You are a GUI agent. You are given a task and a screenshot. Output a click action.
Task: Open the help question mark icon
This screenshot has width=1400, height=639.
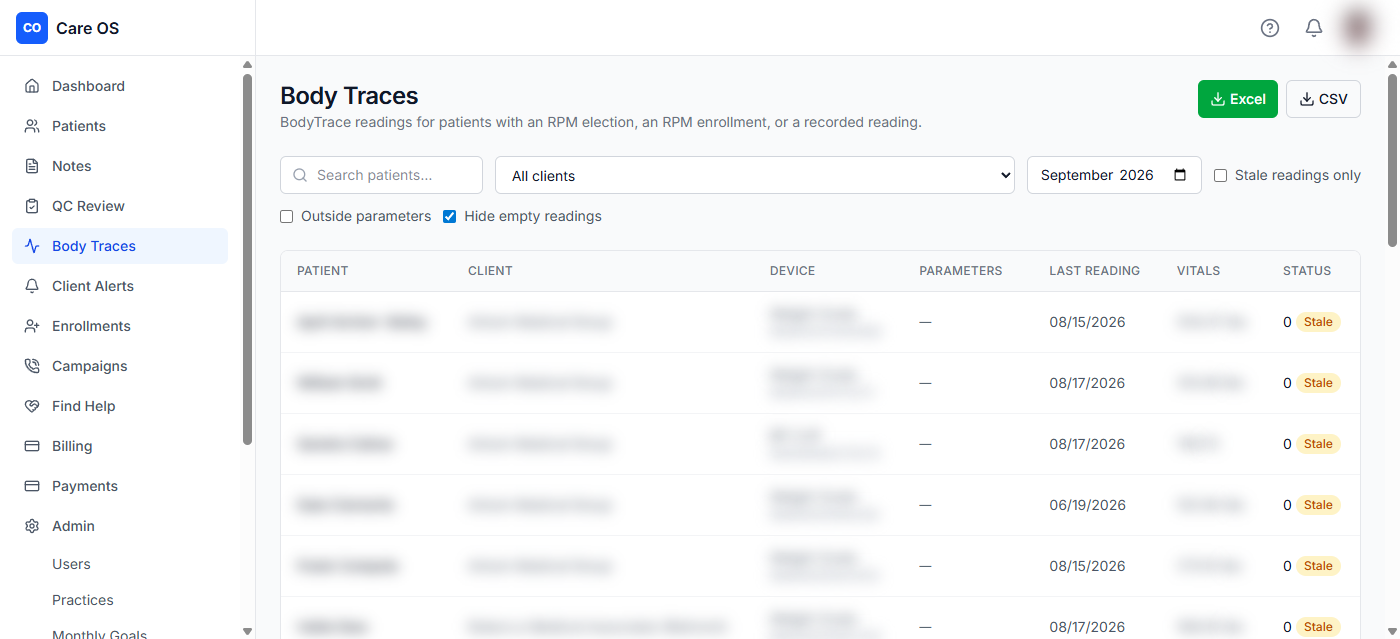[x=1270, y=28]
